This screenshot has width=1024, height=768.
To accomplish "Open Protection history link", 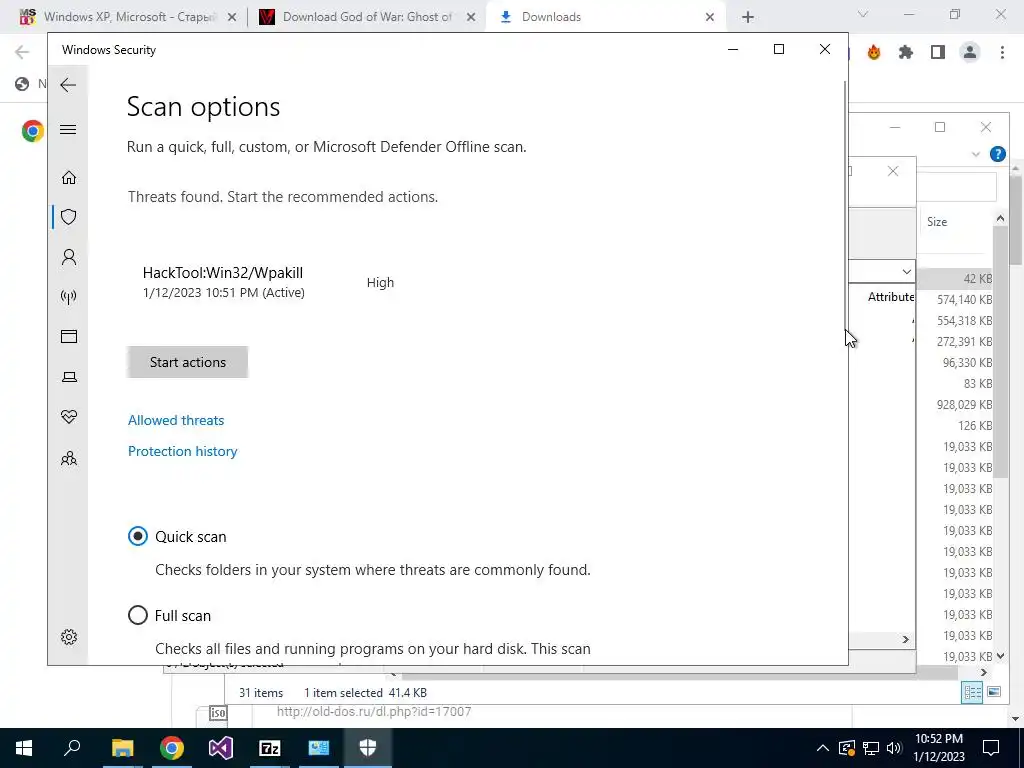I will pos(182,451).
